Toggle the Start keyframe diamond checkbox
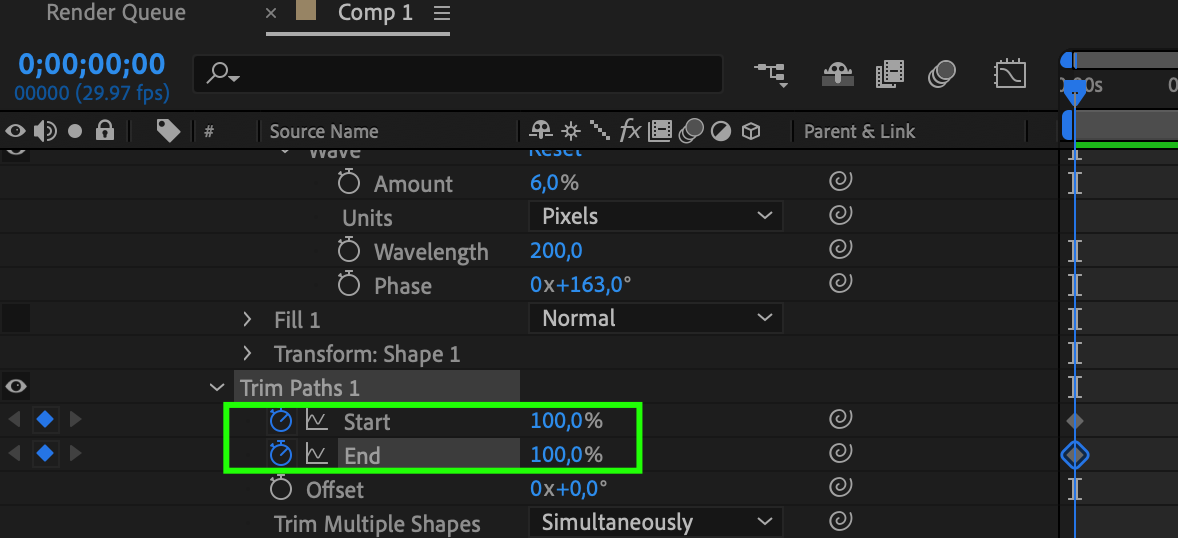 pyautogui.click(x=45, y=420)
